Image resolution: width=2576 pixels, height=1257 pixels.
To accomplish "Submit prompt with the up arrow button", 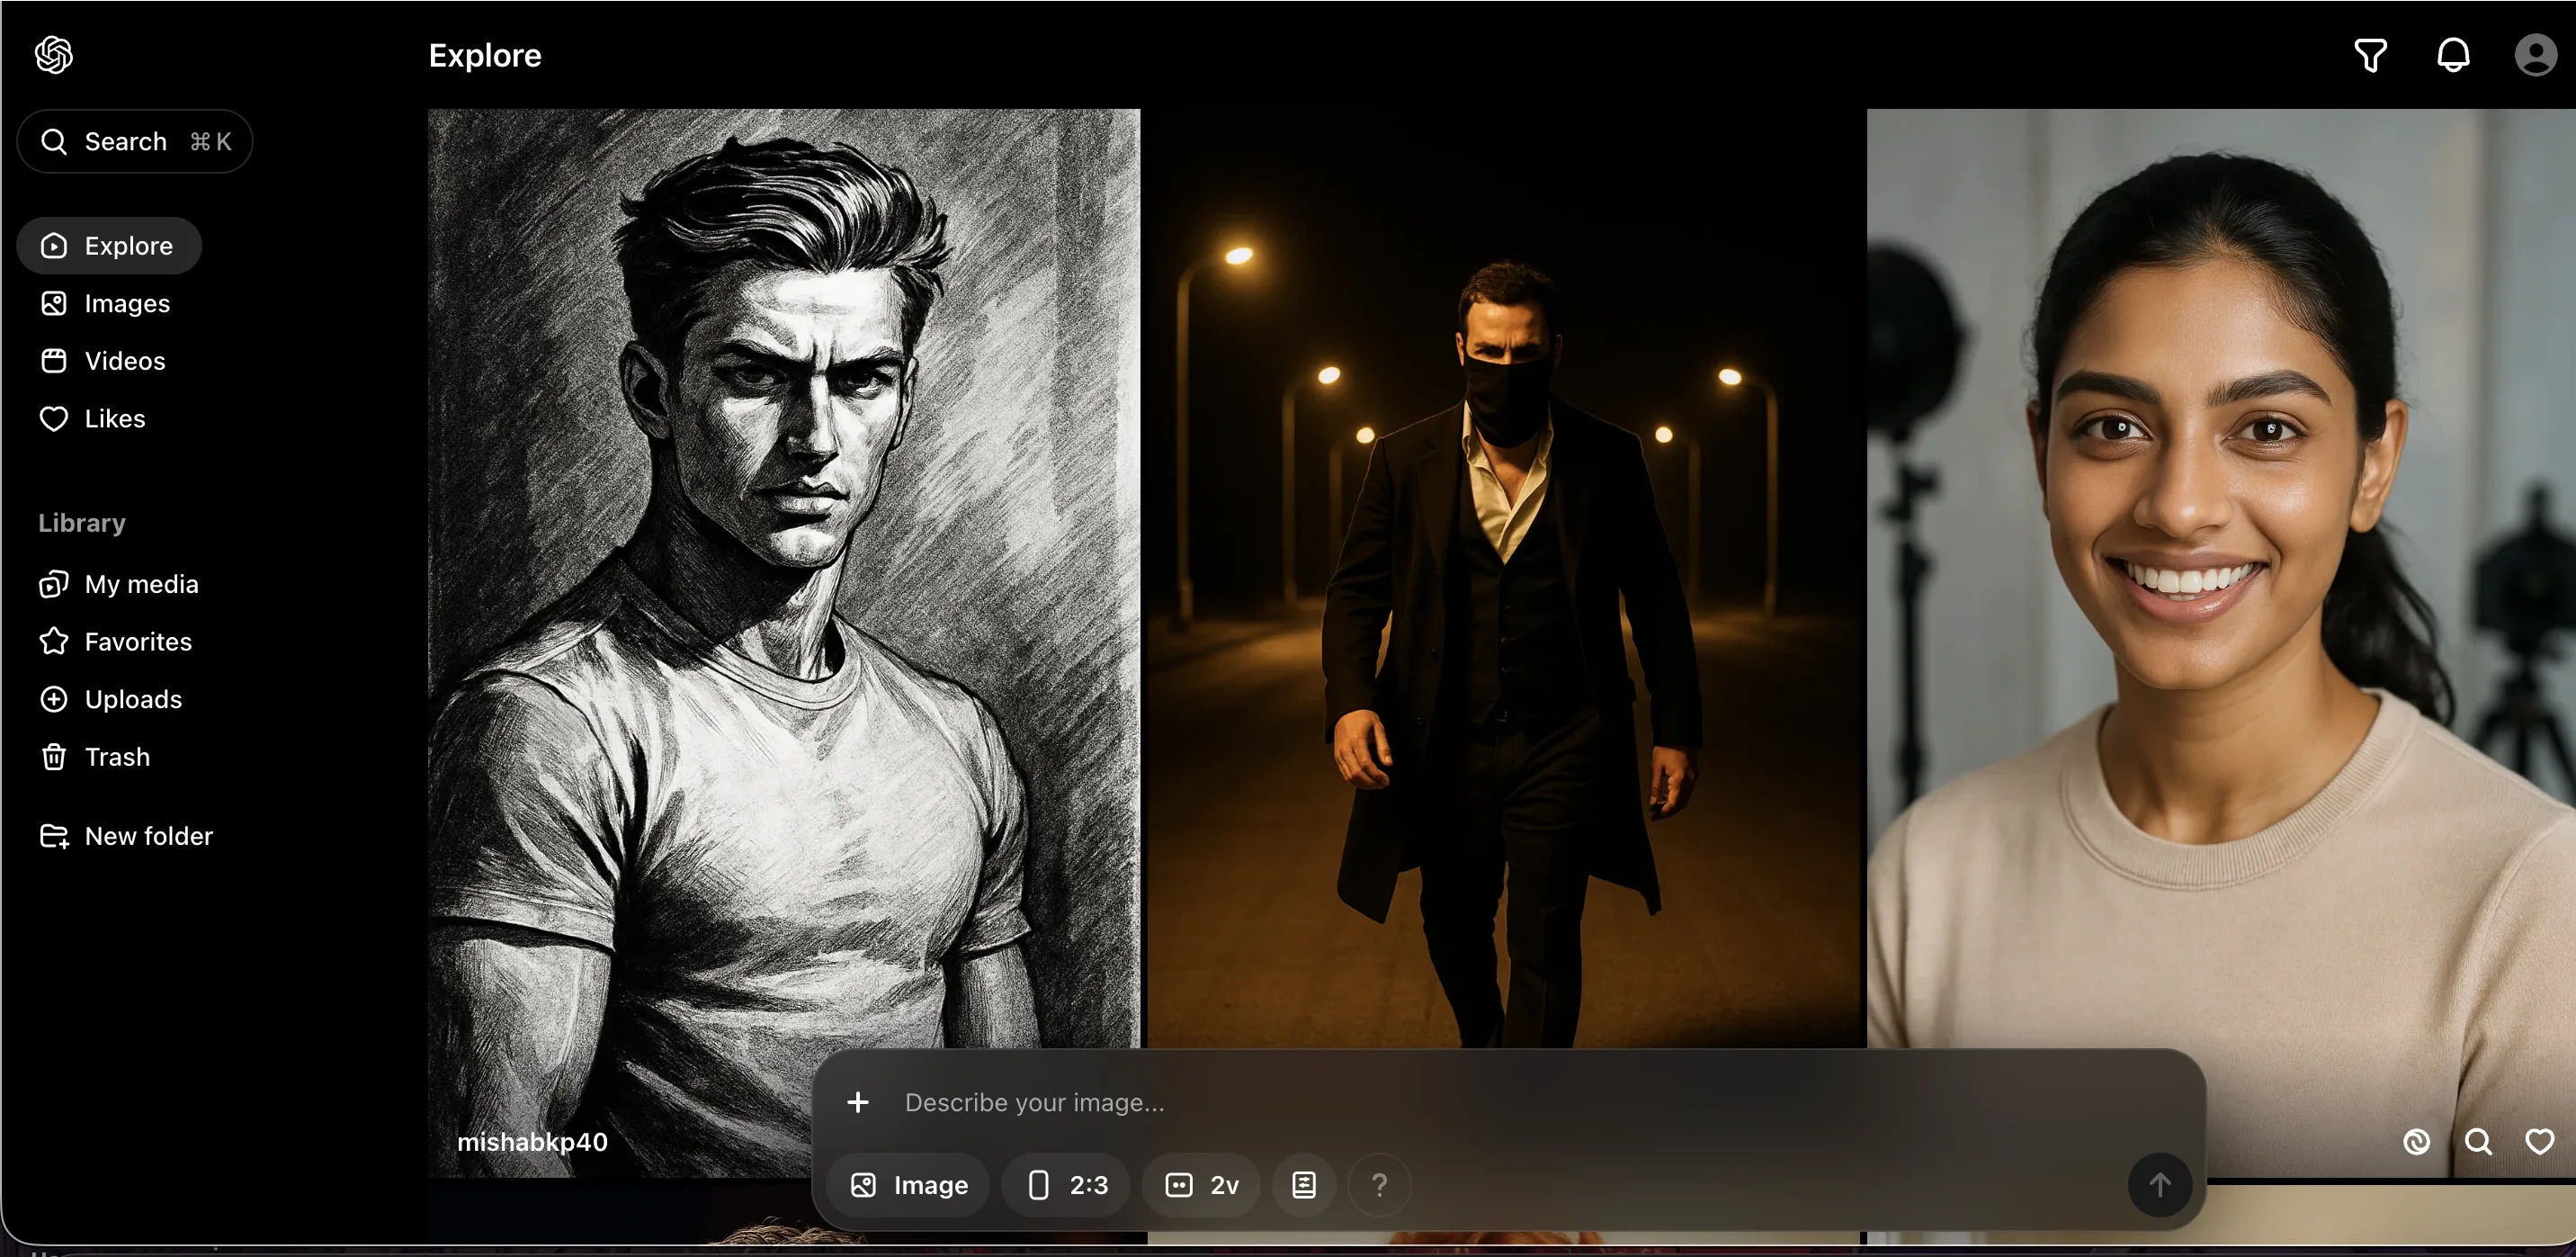I will click(2160, 1185).
